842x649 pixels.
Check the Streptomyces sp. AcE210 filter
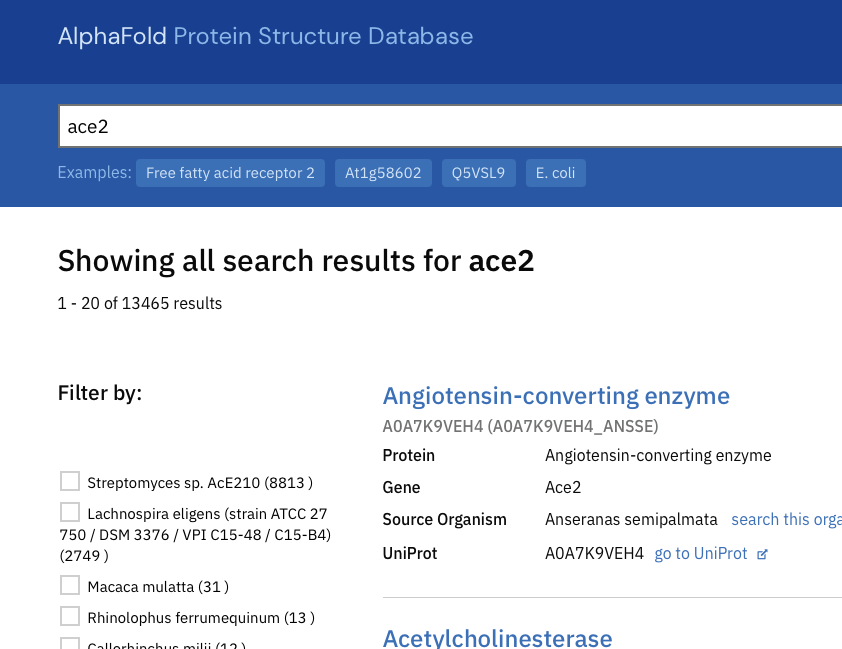point(70,481)
